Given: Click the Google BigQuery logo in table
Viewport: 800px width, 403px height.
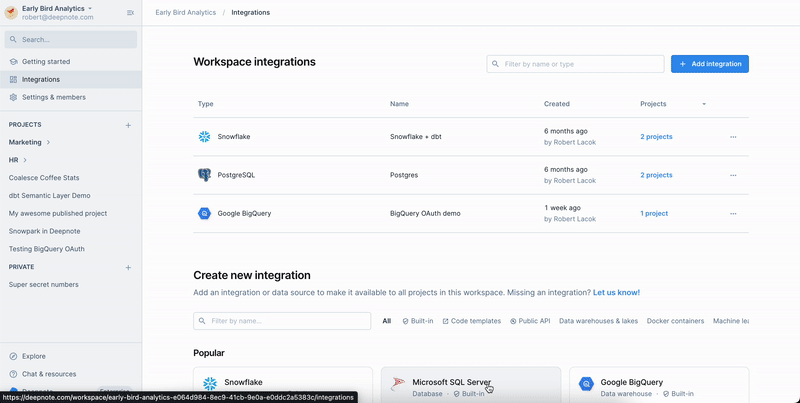Looking at the screenshot, I should [204, 214].
